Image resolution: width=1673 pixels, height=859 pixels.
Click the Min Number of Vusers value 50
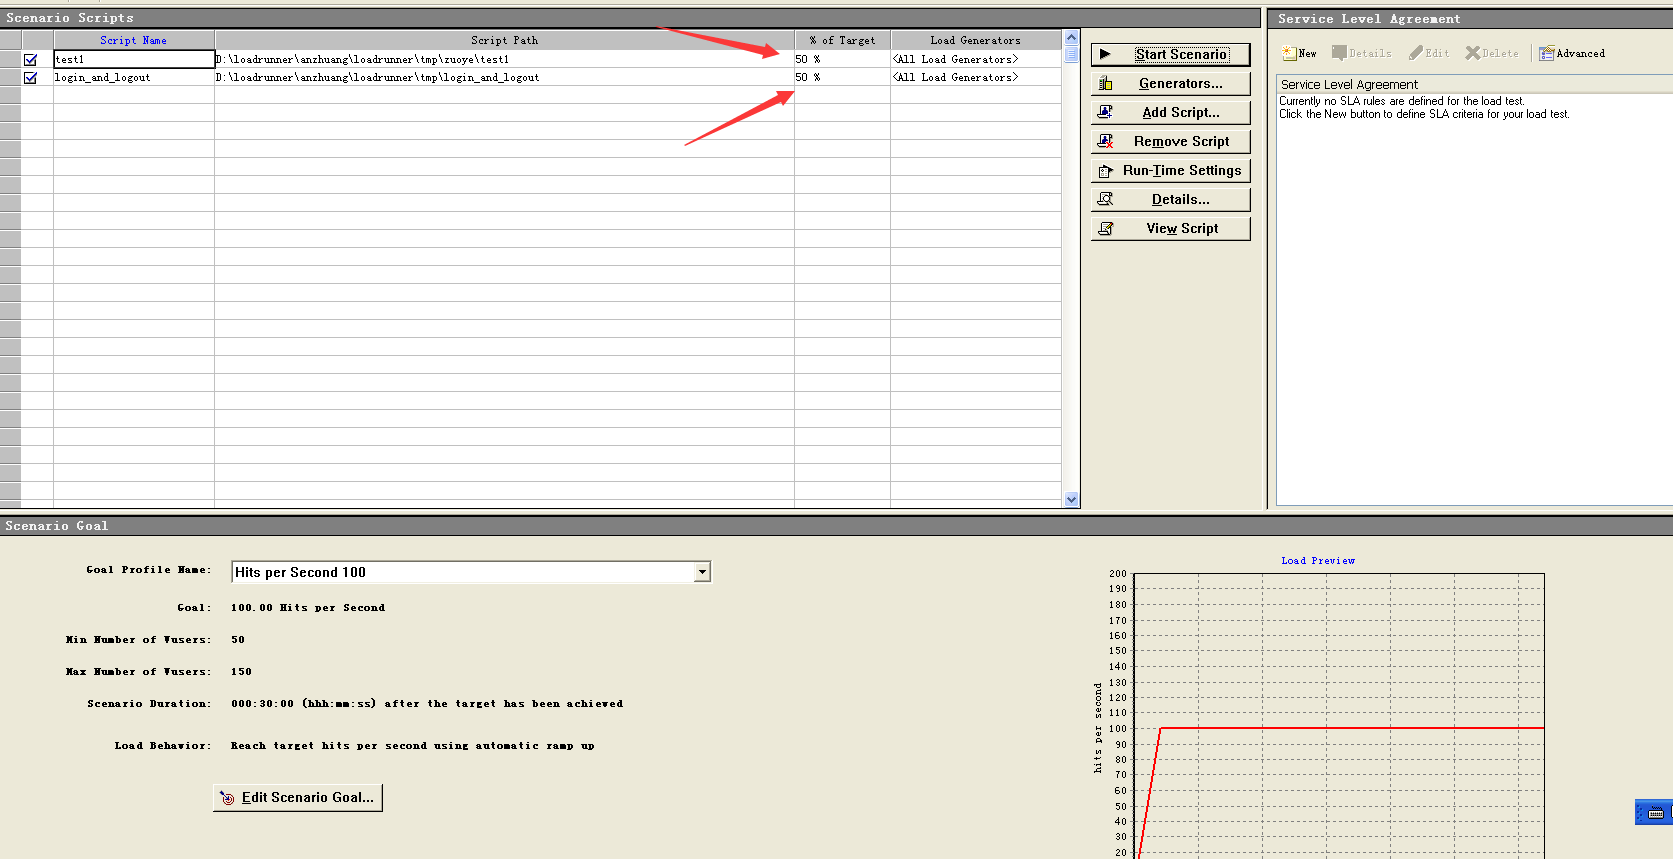coord(238,640)
